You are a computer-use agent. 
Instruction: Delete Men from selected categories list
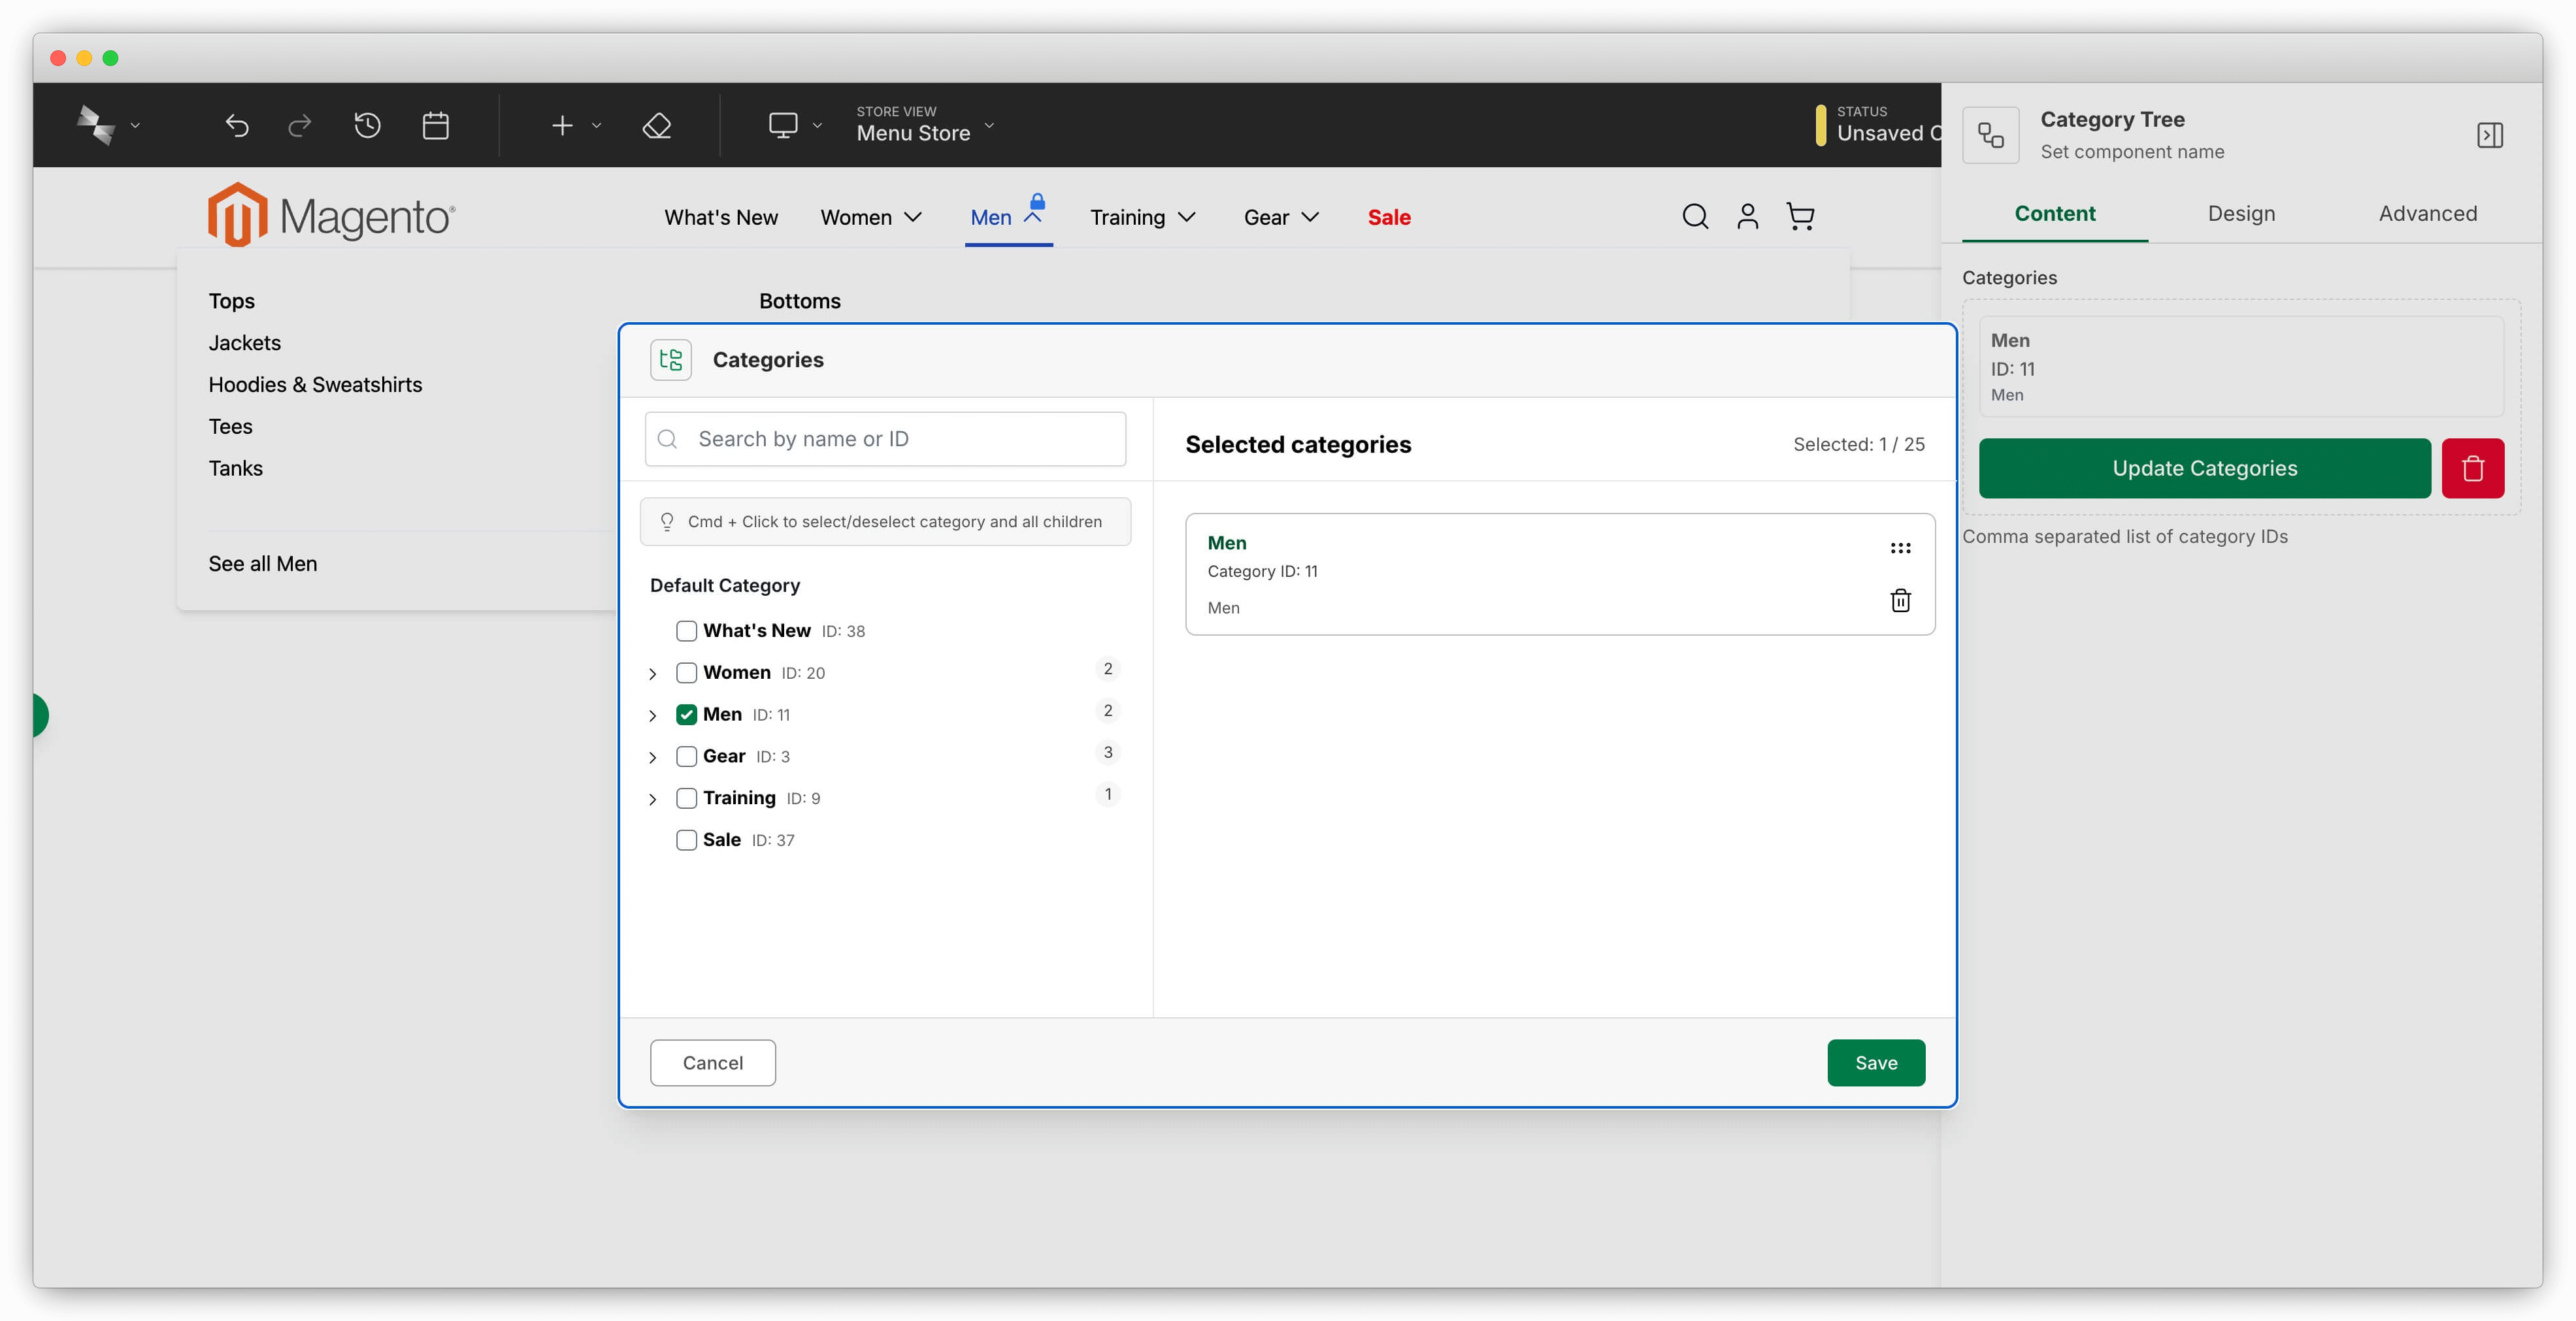coord(1900,600)
